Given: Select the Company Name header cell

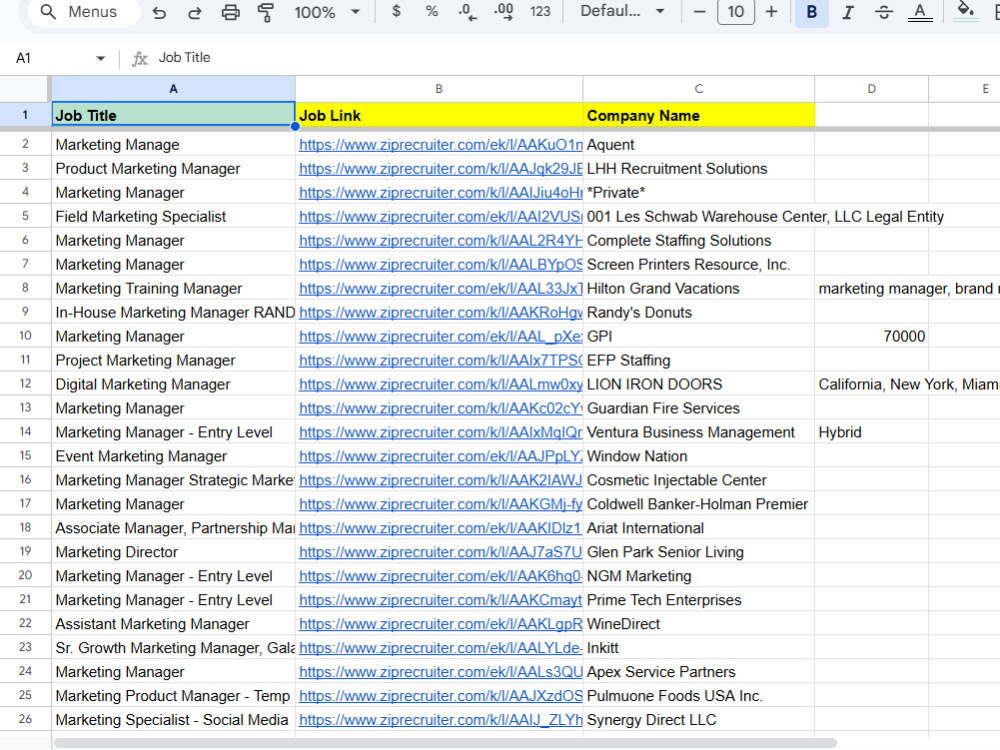Looking at the screenshot, I should click(699, 115).
